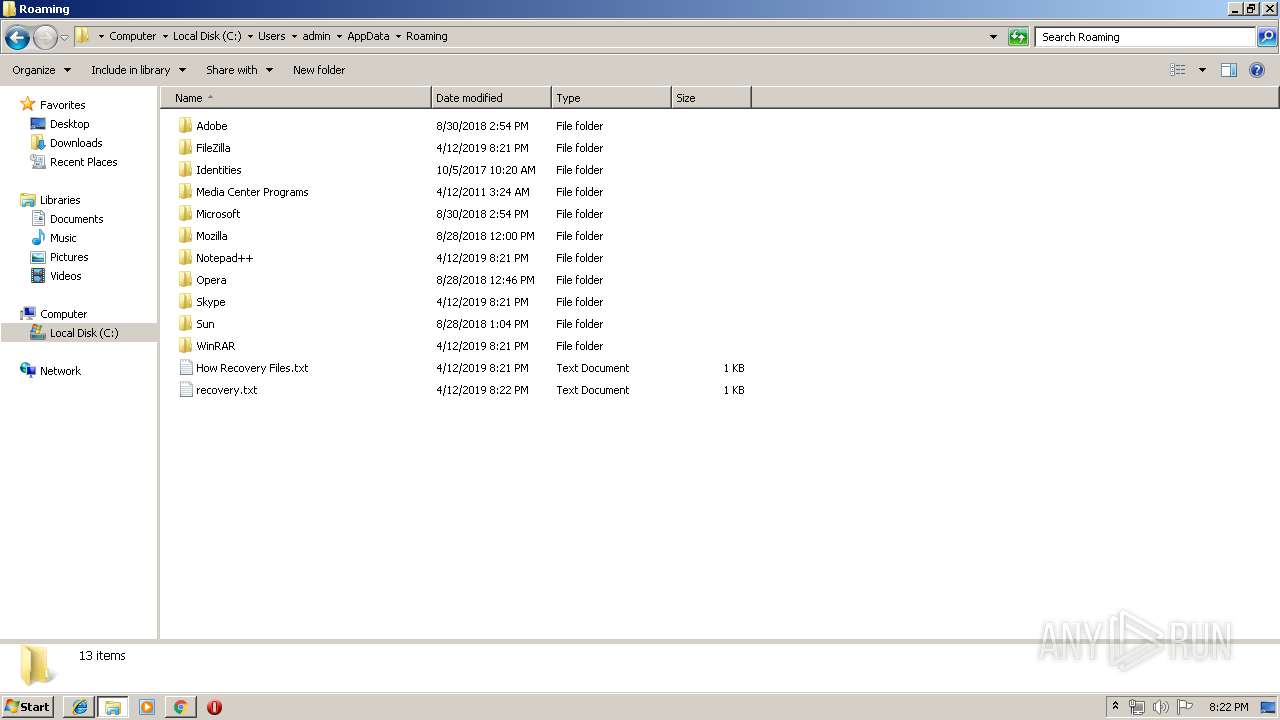Viewport: 1280px width, 720px height.
Task: Open Videos library
Action: [x=65, y=276]
